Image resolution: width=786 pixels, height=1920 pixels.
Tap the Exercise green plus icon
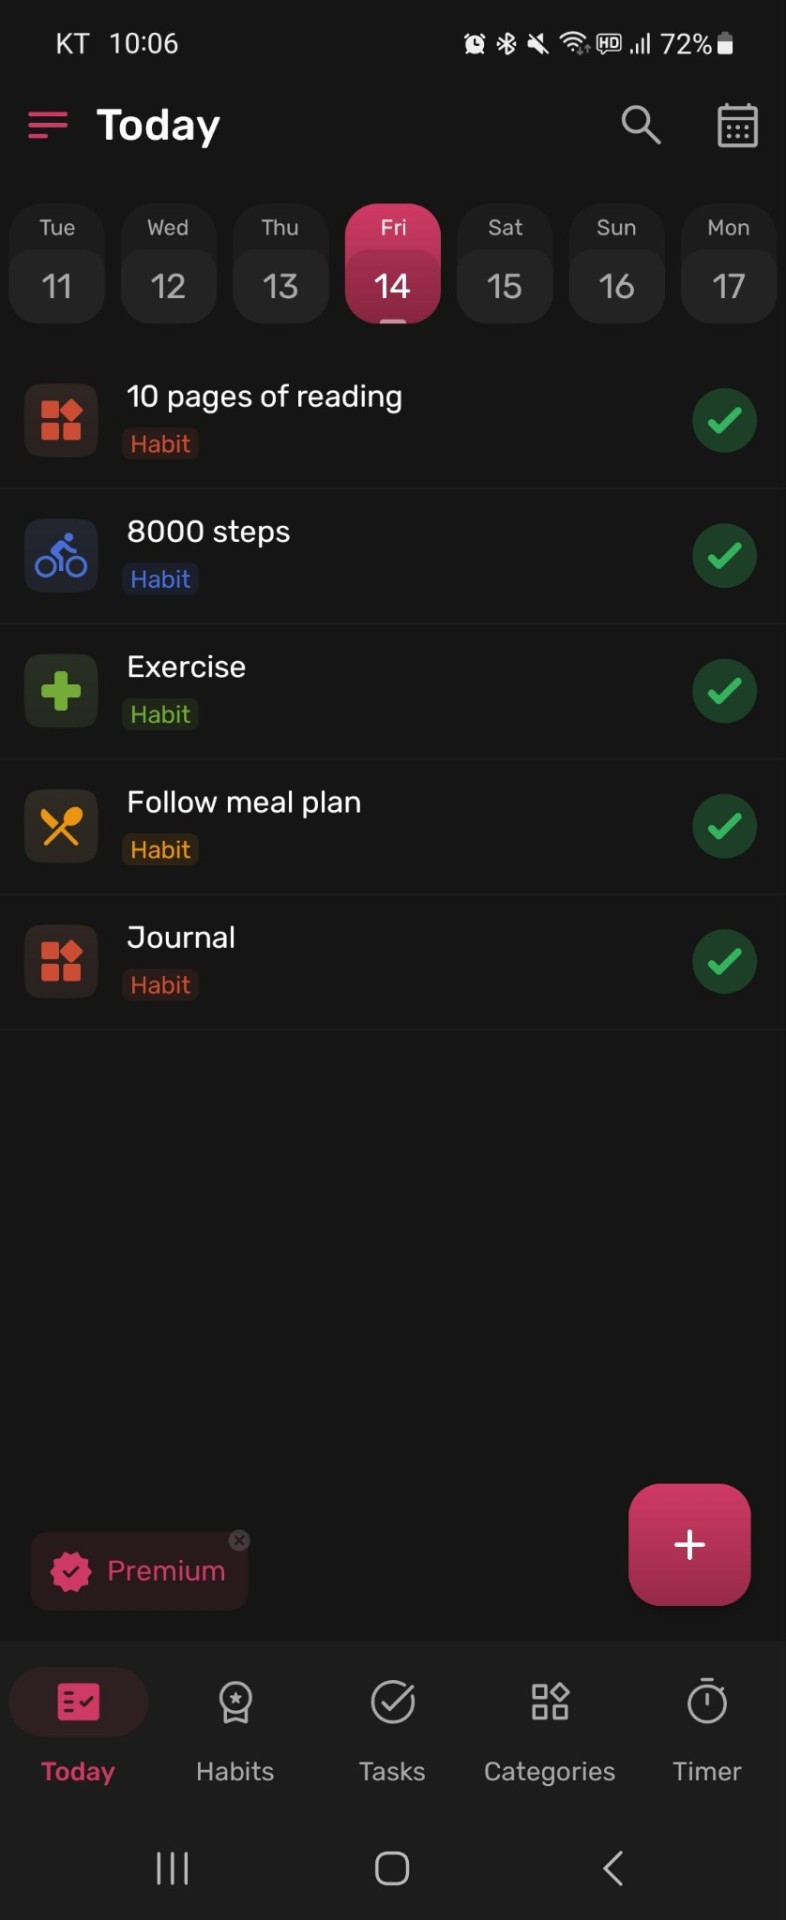[x=61, y=691]
